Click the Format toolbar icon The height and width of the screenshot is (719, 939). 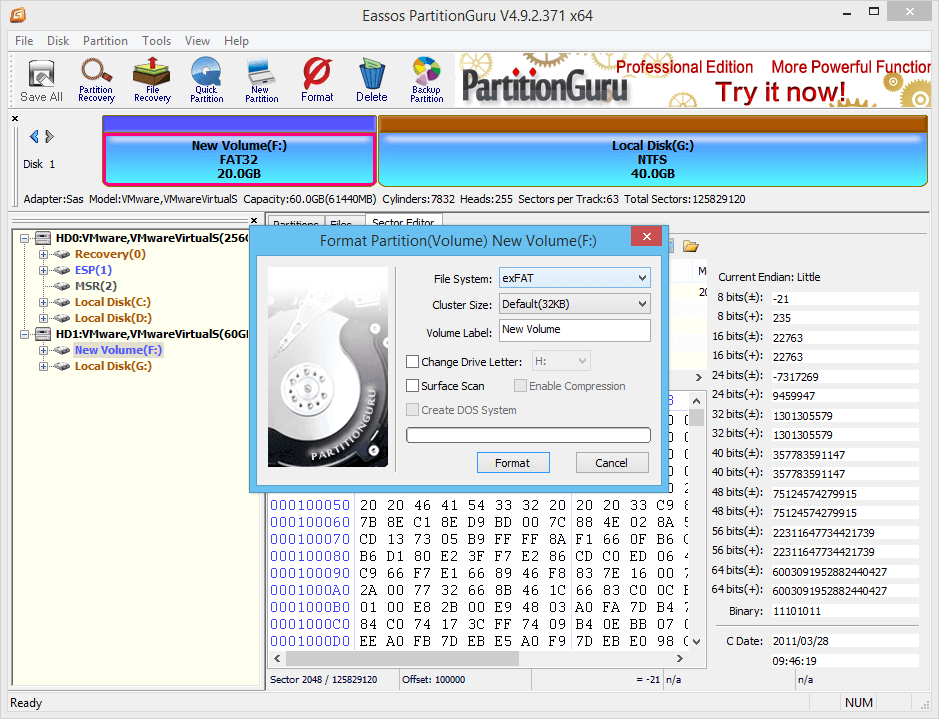coord(317,81)
